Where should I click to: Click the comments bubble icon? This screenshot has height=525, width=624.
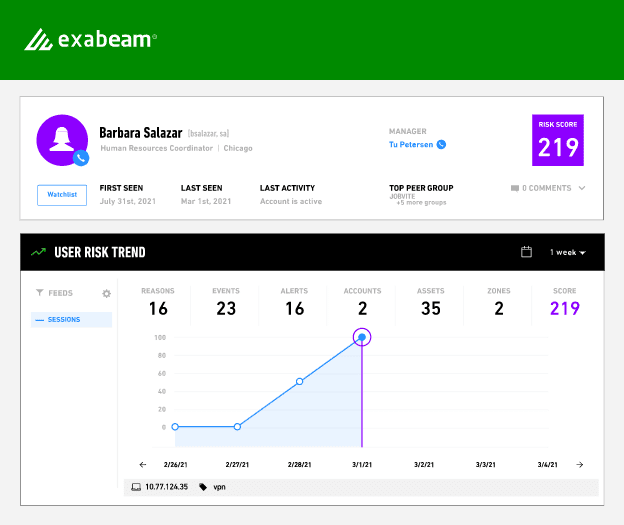515,188
